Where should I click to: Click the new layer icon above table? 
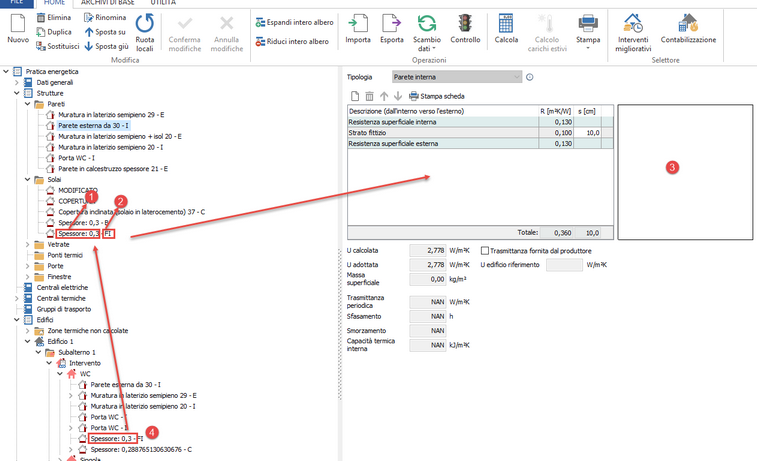355,96
